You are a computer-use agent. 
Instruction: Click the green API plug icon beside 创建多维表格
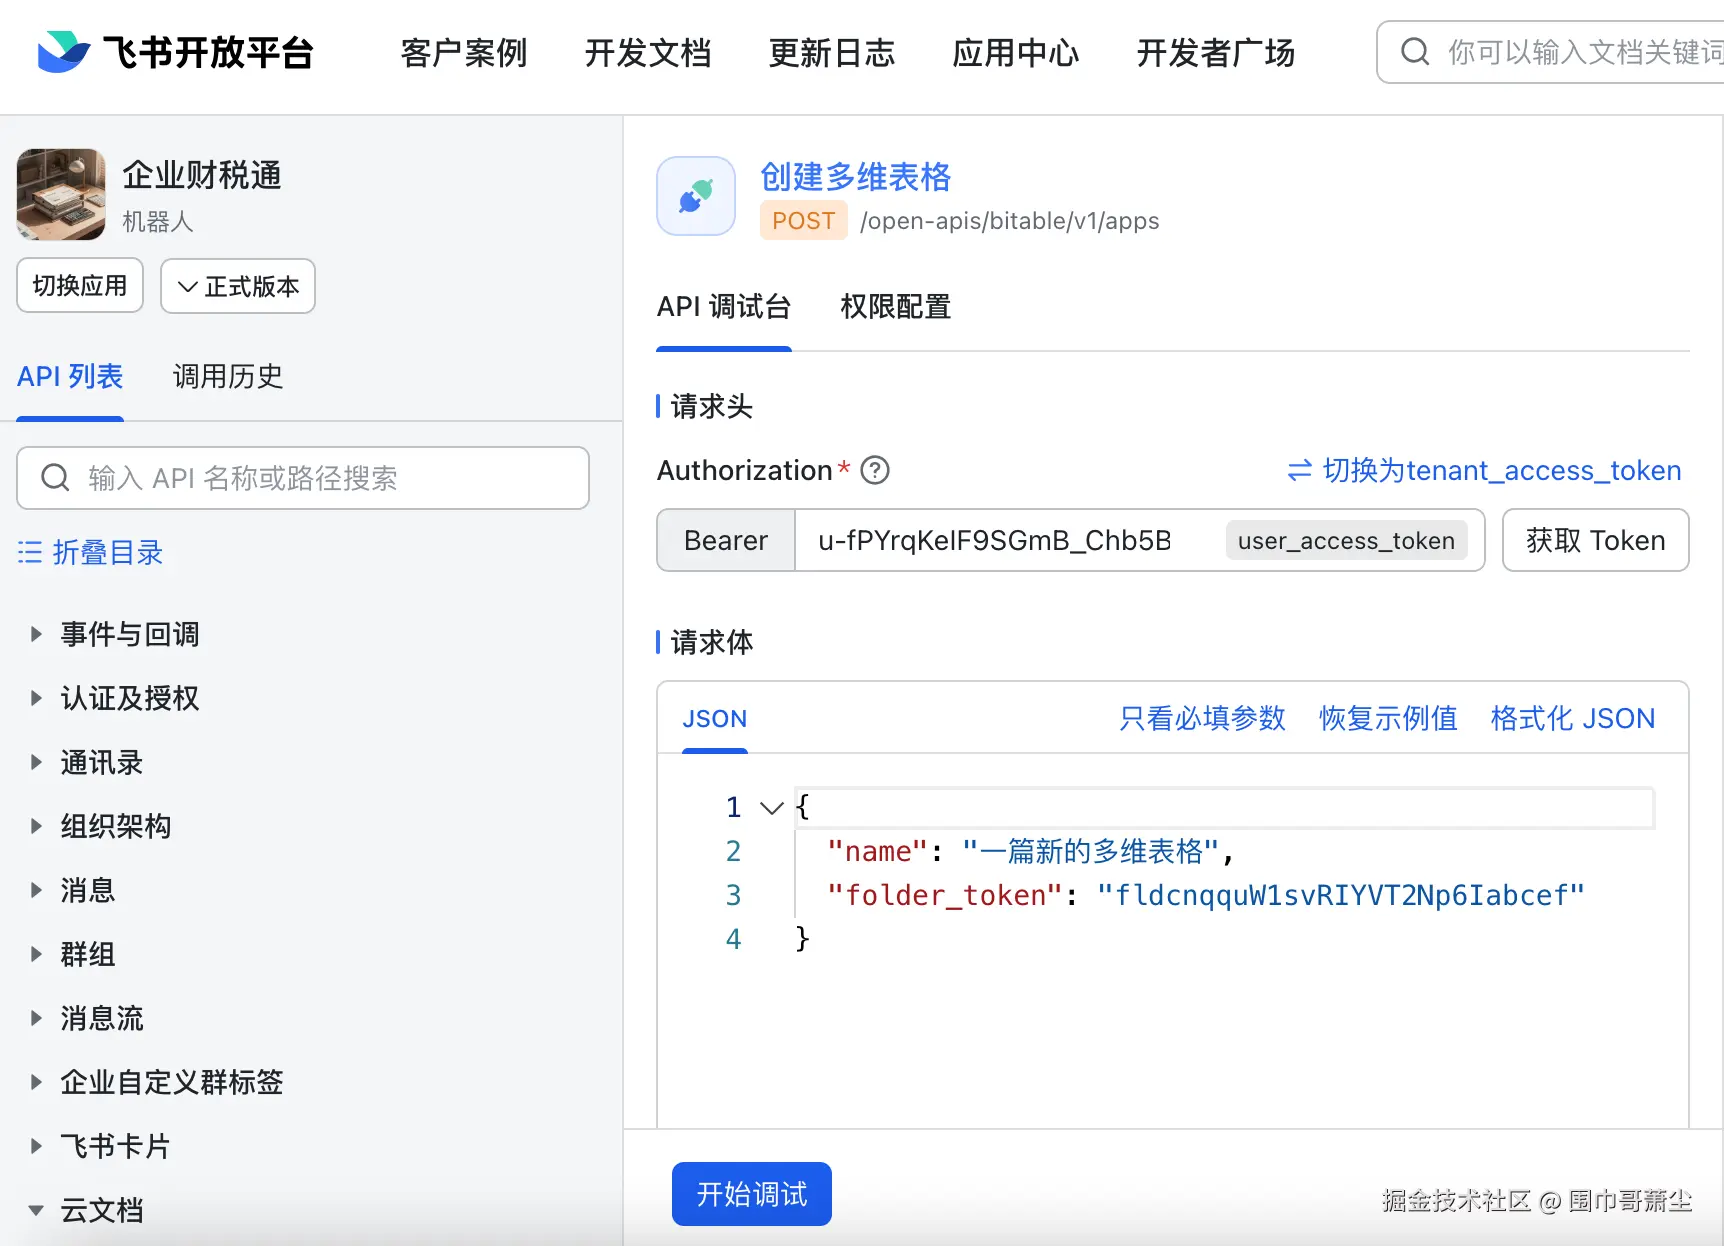(695, 196)
